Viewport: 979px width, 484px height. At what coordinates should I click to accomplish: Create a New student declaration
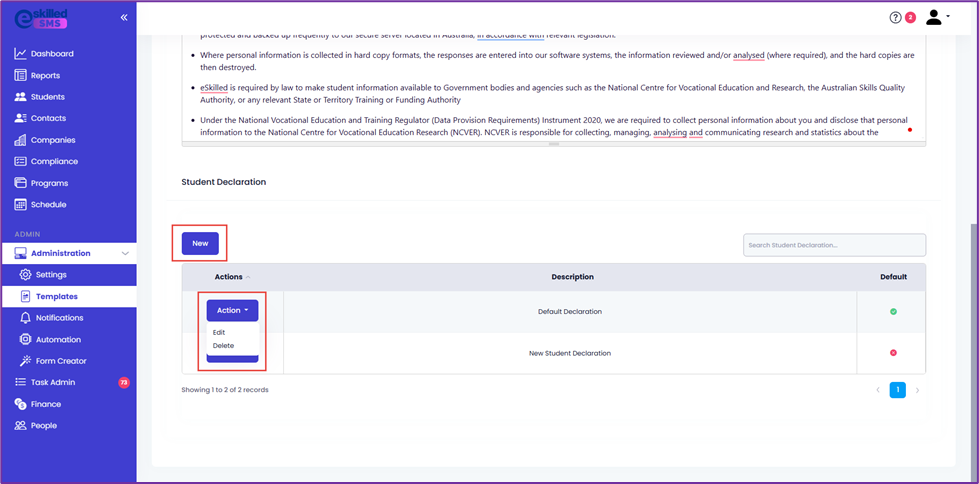200,244
